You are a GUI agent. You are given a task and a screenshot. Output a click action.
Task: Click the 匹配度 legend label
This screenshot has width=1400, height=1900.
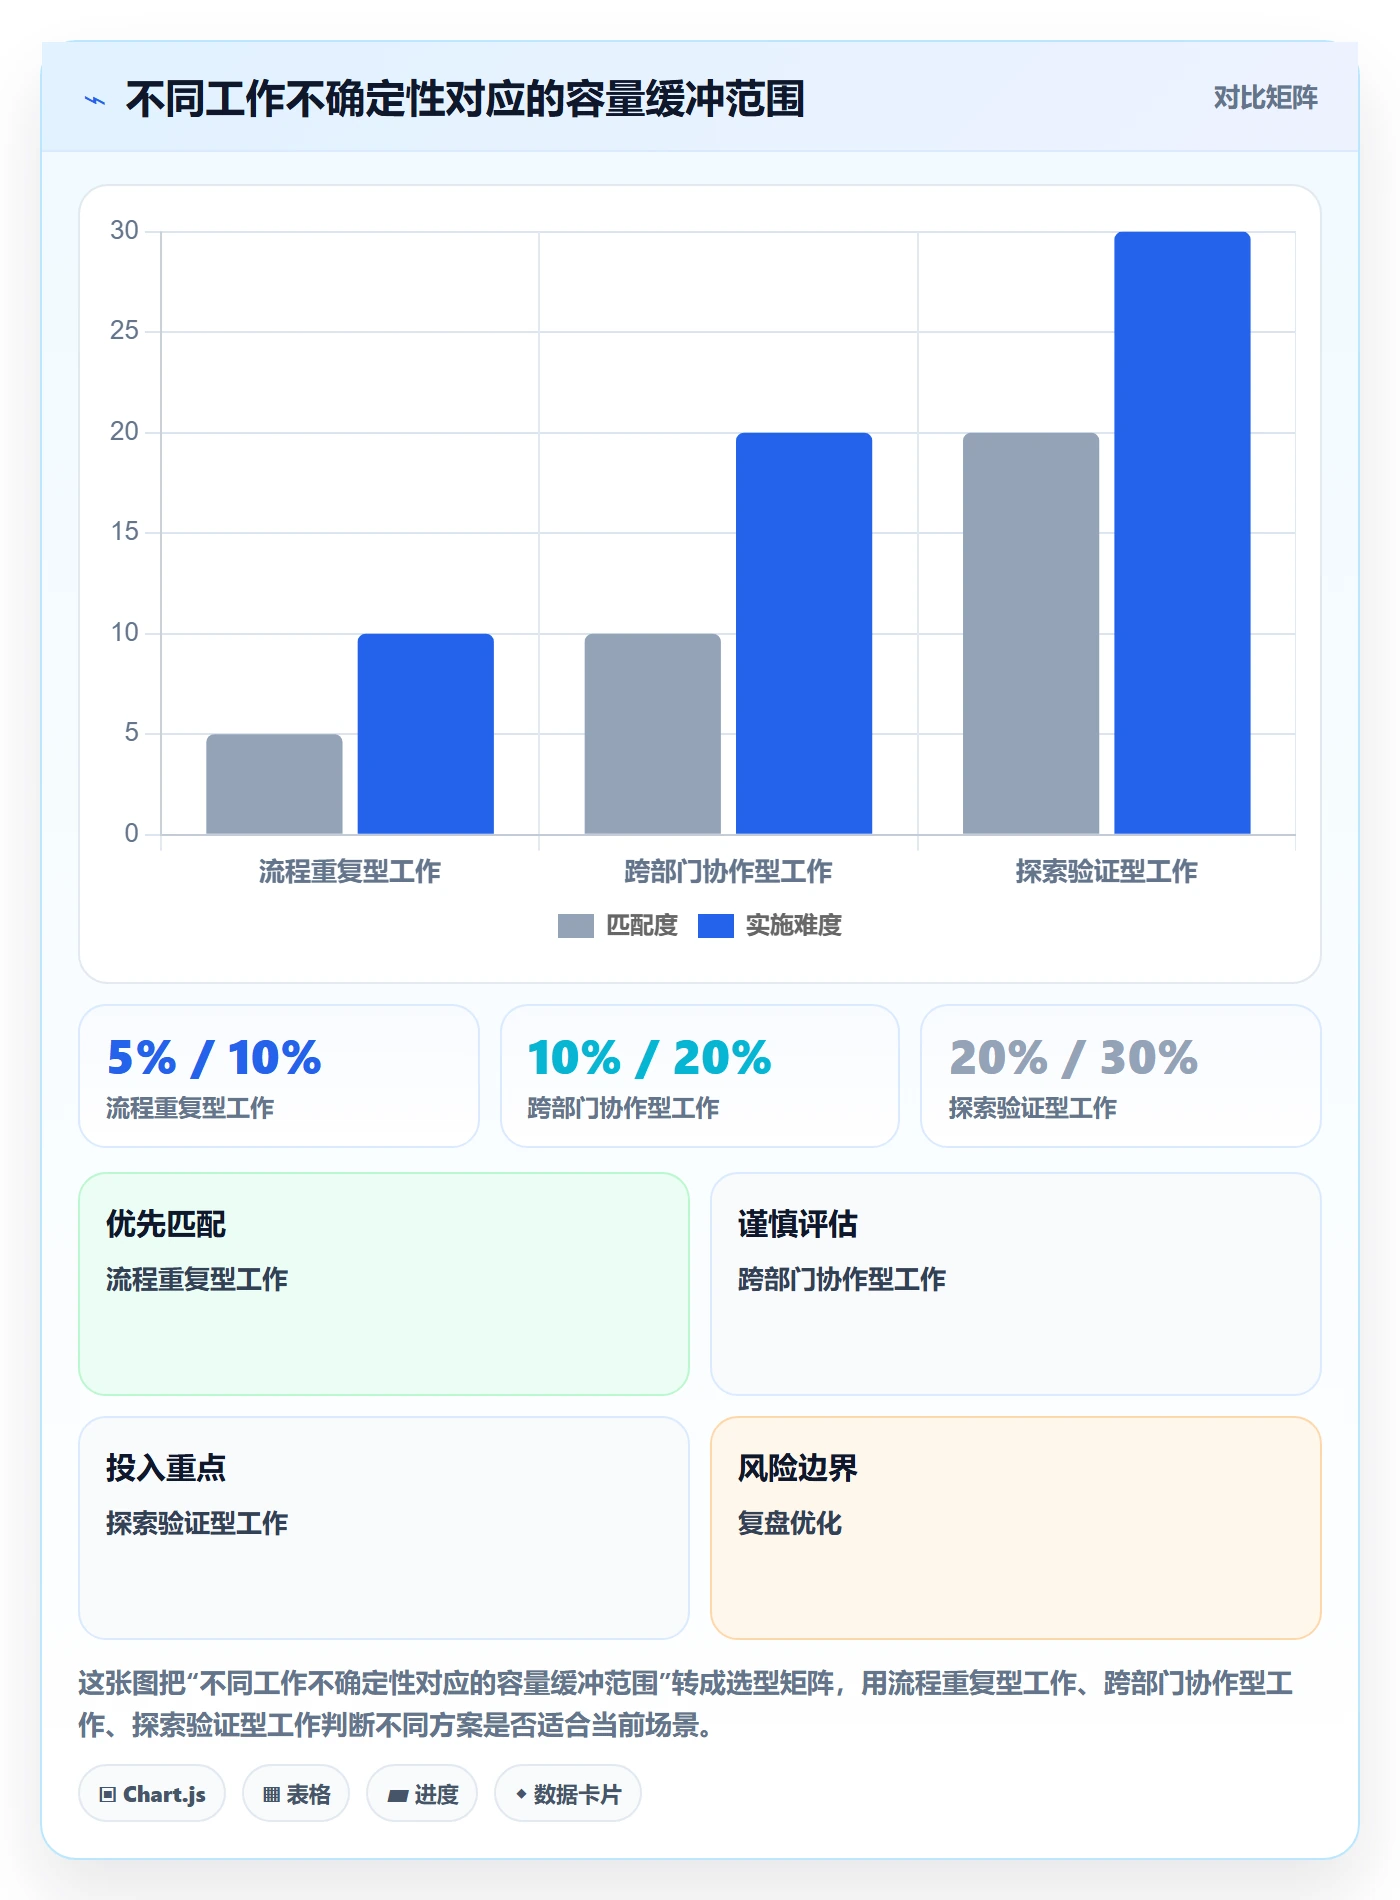click(642, 926)
